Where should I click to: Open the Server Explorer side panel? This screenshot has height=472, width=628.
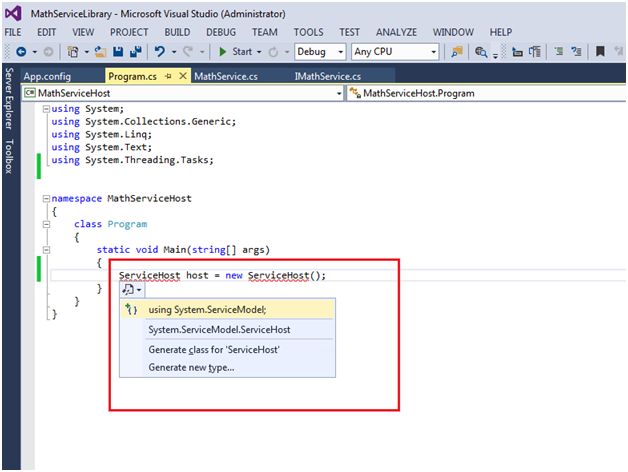point(9,98)
